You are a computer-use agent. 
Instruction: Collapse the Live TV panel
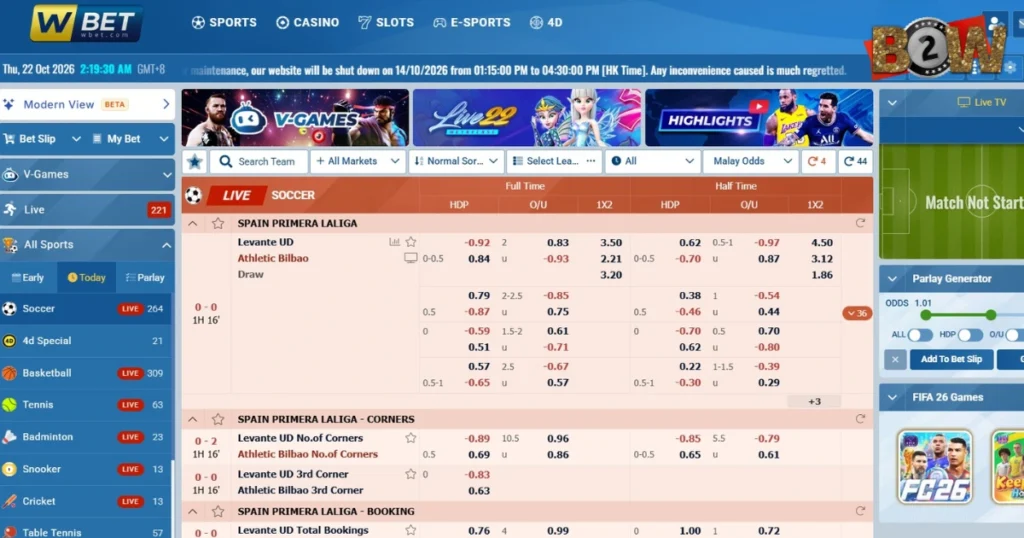[892, 103]
